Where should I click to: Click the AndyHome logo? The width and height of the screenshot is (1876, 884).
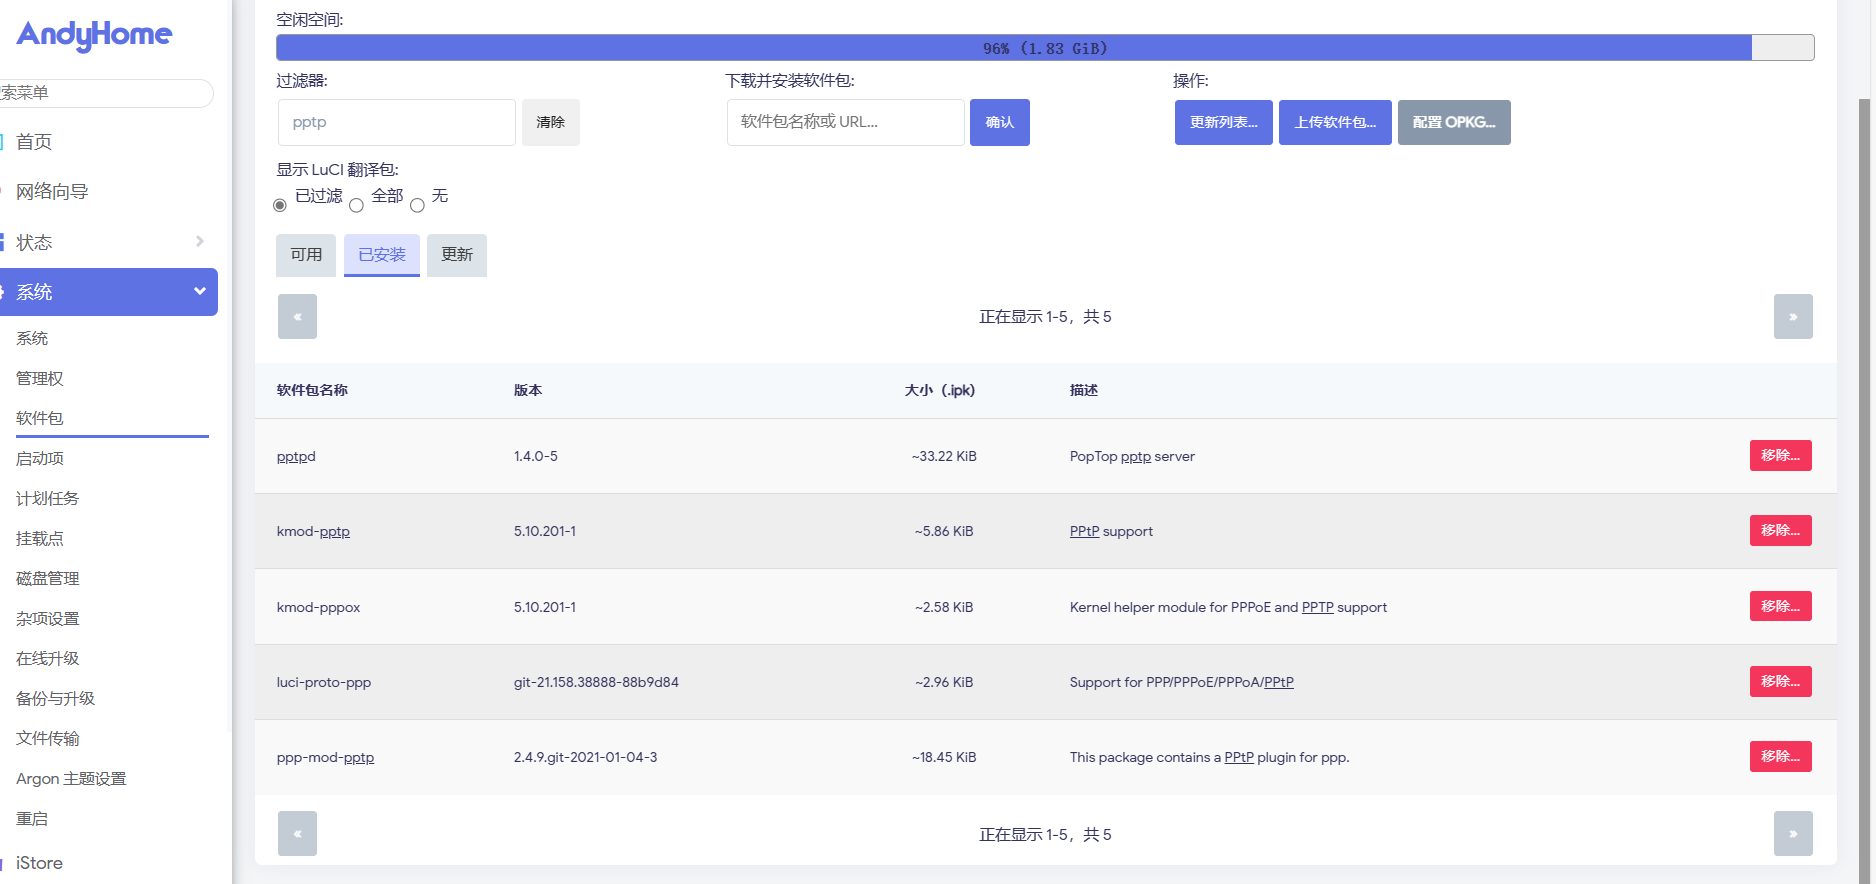click(x=94, y=35)
